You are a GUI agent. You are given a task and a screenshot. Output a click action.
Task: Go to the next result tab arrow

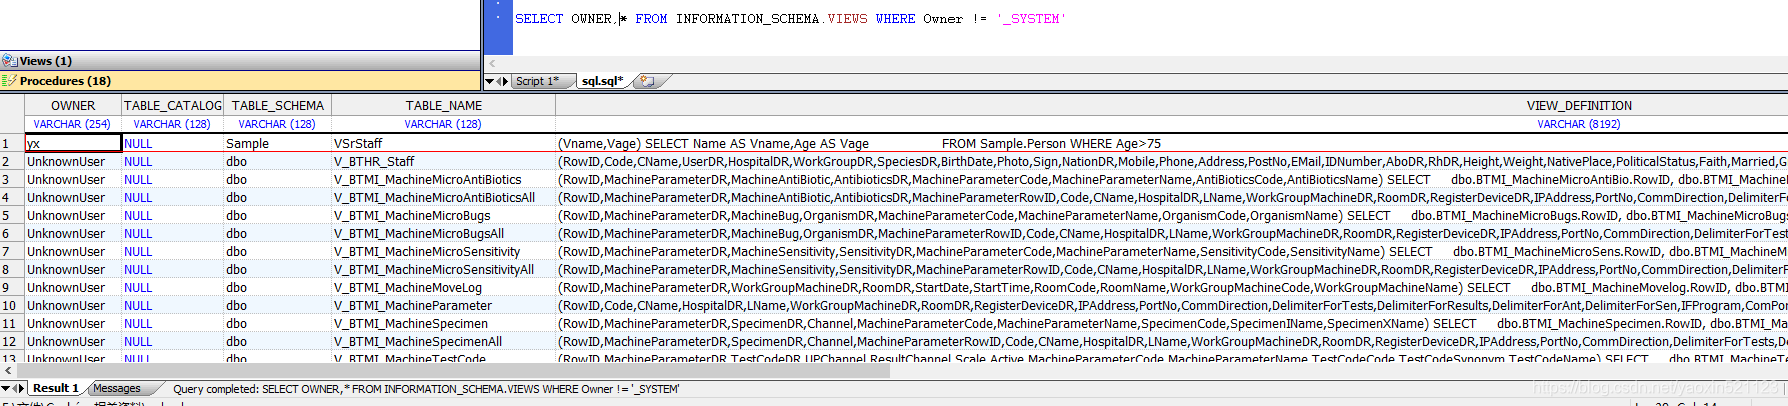22,388
